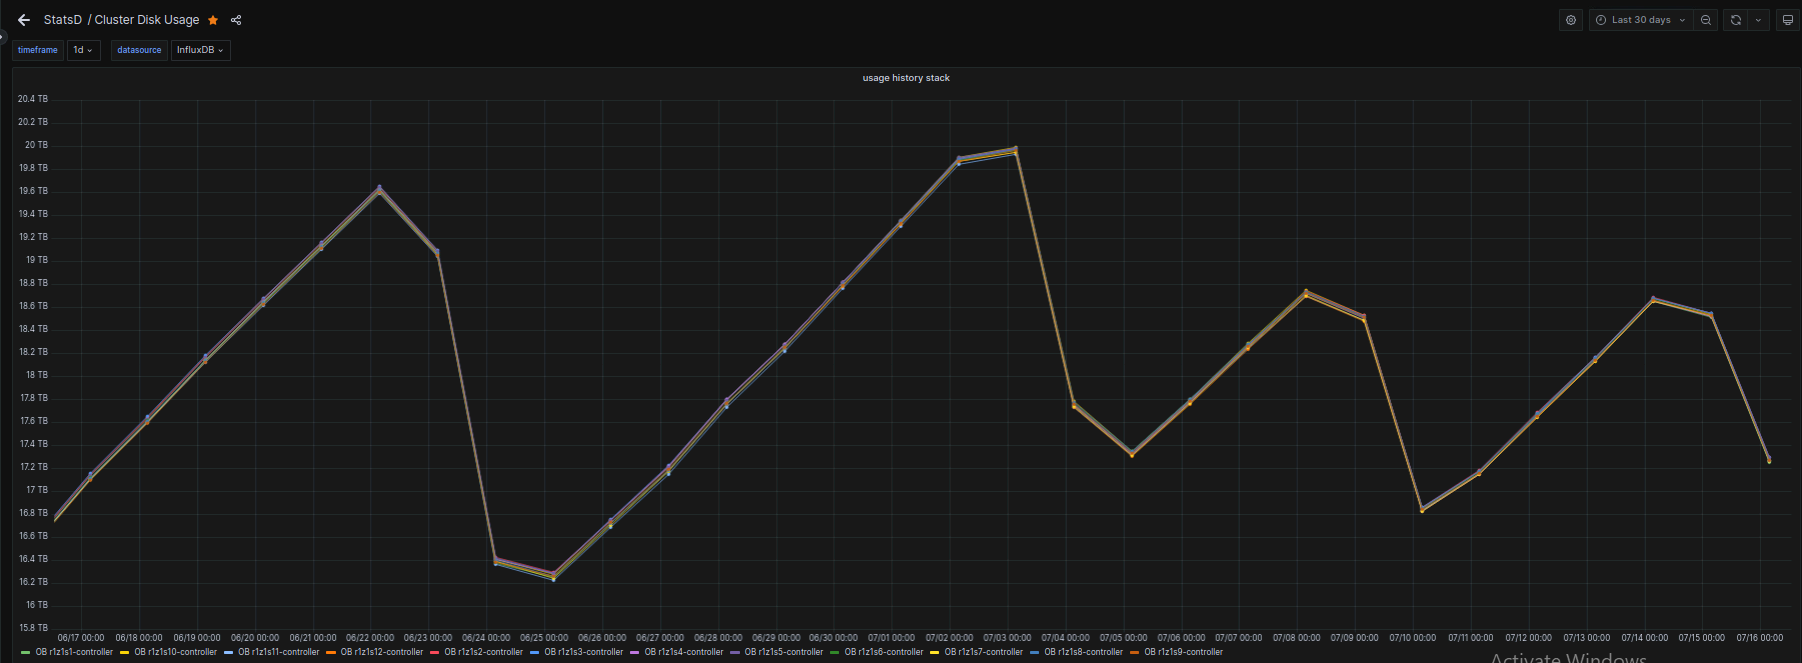The image size is (1802, 663).
Task: Click the StatsD folder breadcrumb link
Action: click(63, 20)
